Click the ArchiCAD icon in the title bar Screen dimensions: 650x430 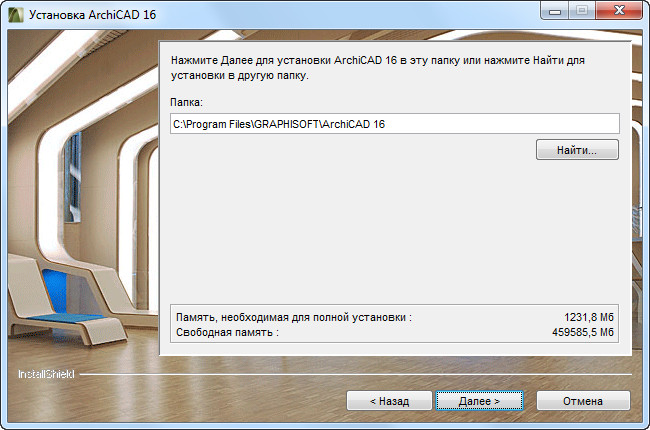[15, 15]
